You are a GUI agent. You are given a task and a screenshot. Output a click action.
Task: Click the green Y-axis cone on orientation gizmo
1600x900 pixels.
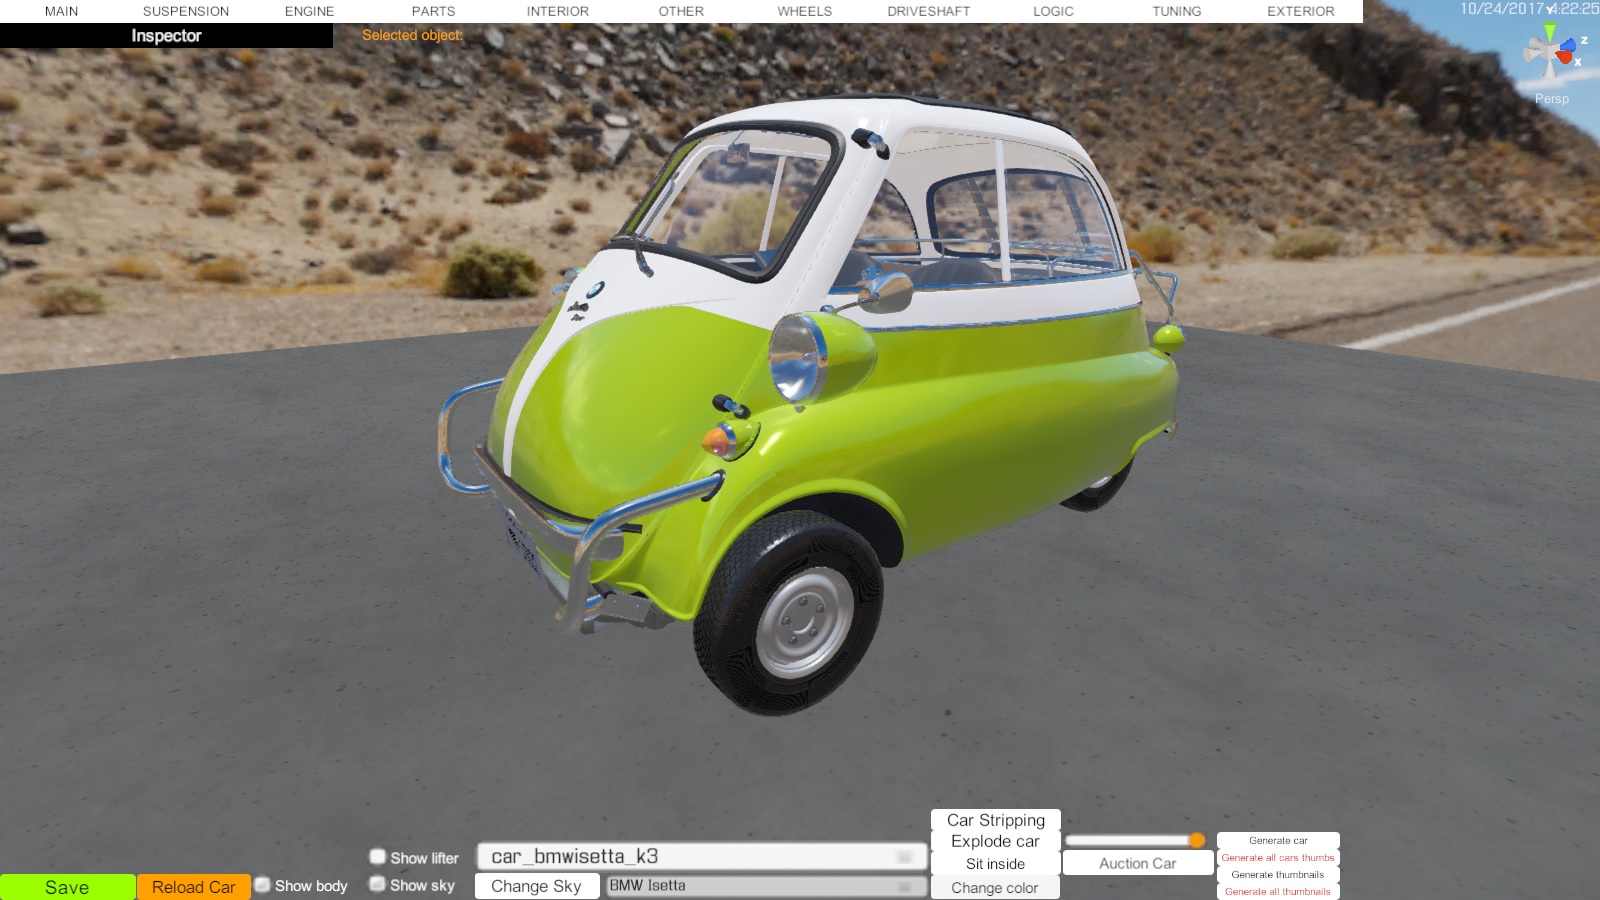click(x=1550, y=32)
